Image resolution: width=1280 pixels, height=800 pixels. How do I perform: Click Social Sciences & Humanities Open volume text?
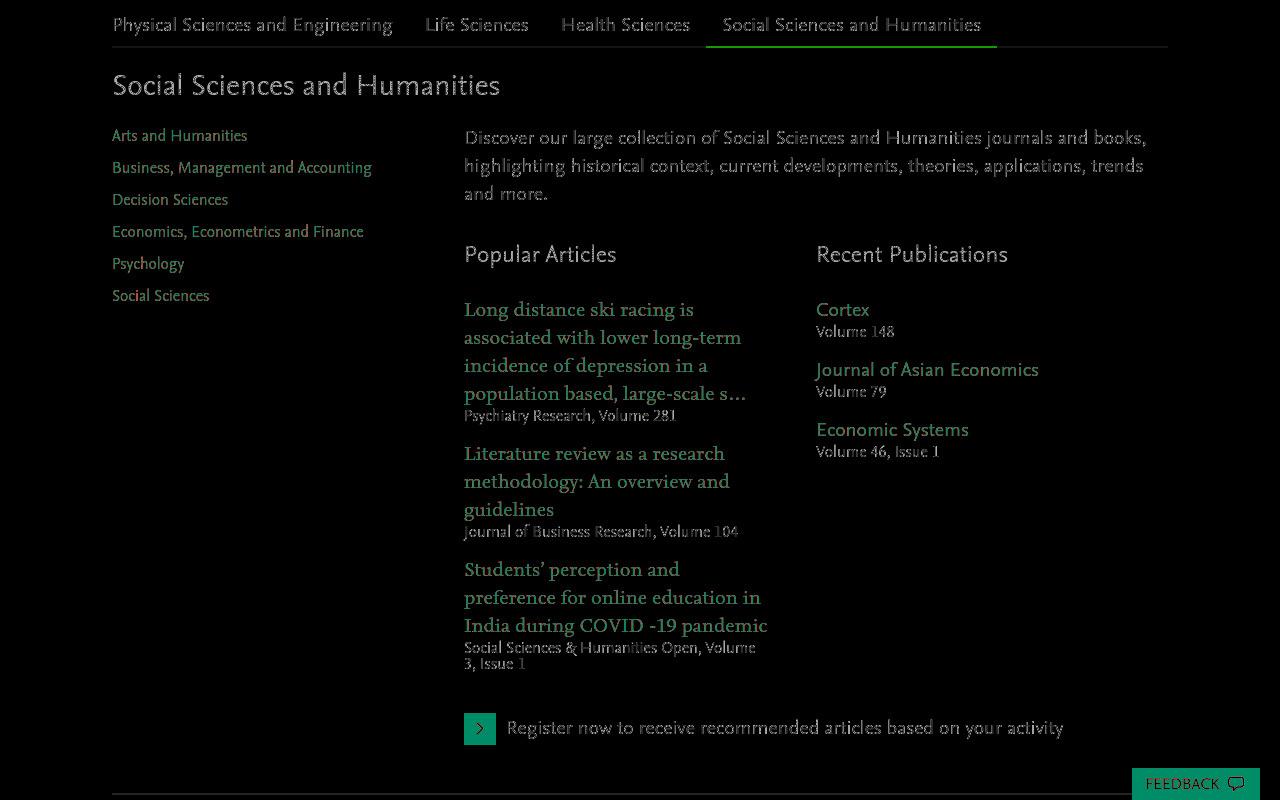(x=610, y=656)
